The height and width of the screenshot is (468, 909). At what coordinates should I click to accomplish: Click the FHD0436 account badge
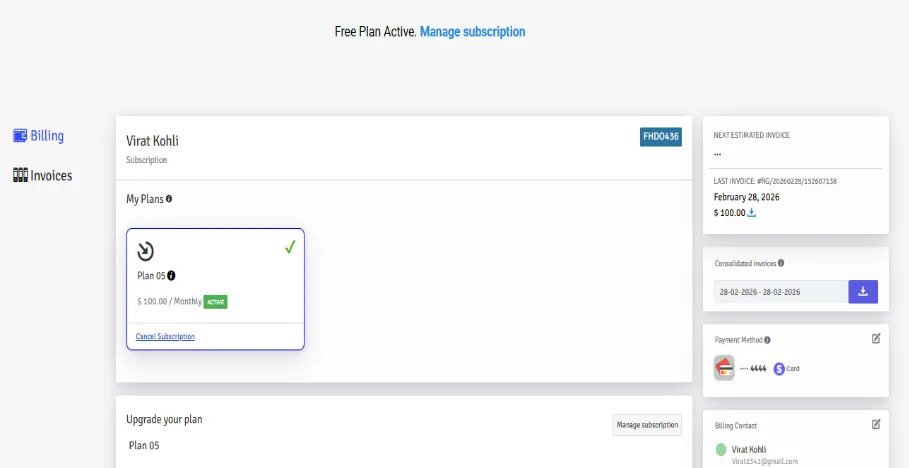coord(661,137)
